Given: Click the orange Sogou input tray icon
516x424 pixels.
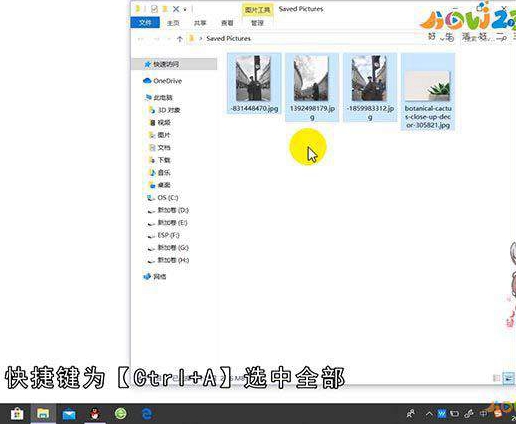Looking at the screenshot, I should [x=498, y=414].
